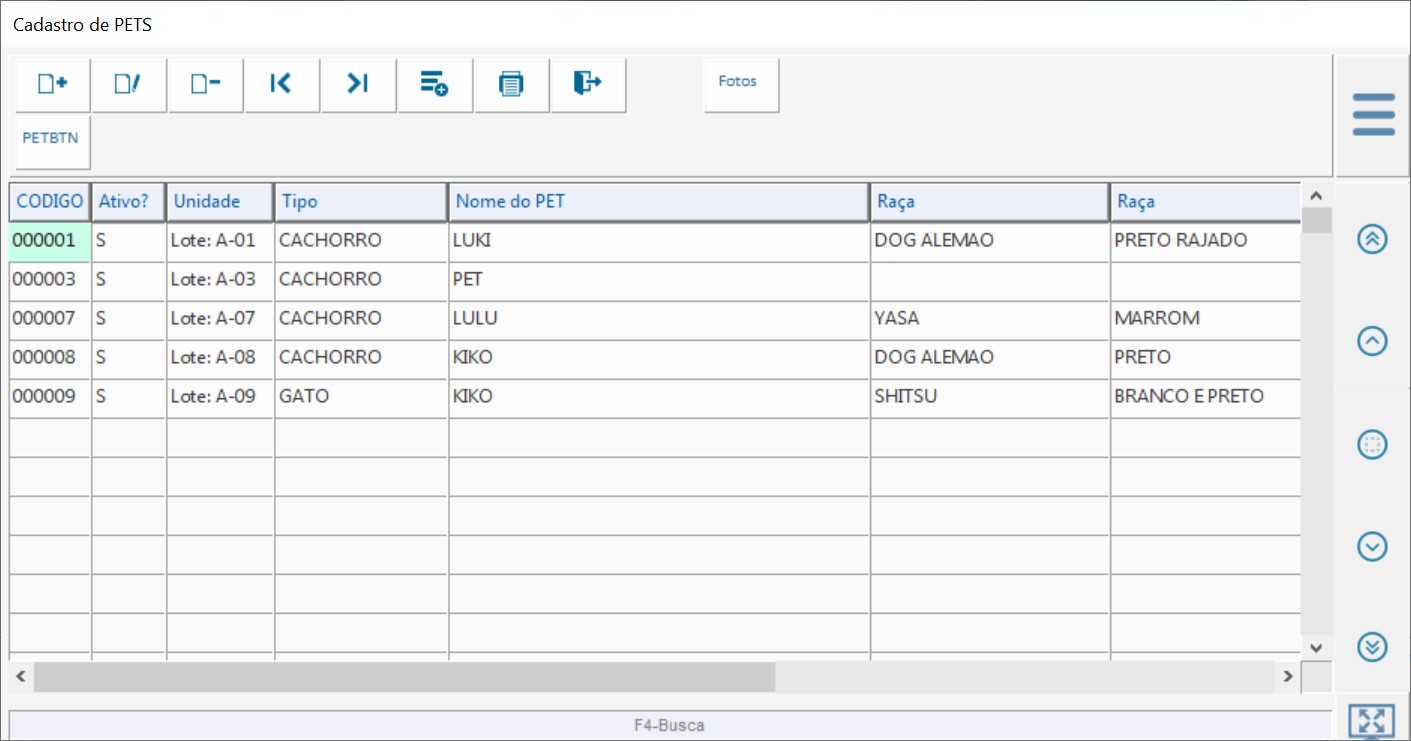Click the print icon in toolbar
The height and width of the screenshot is (741, 1411).
[512, 85]
